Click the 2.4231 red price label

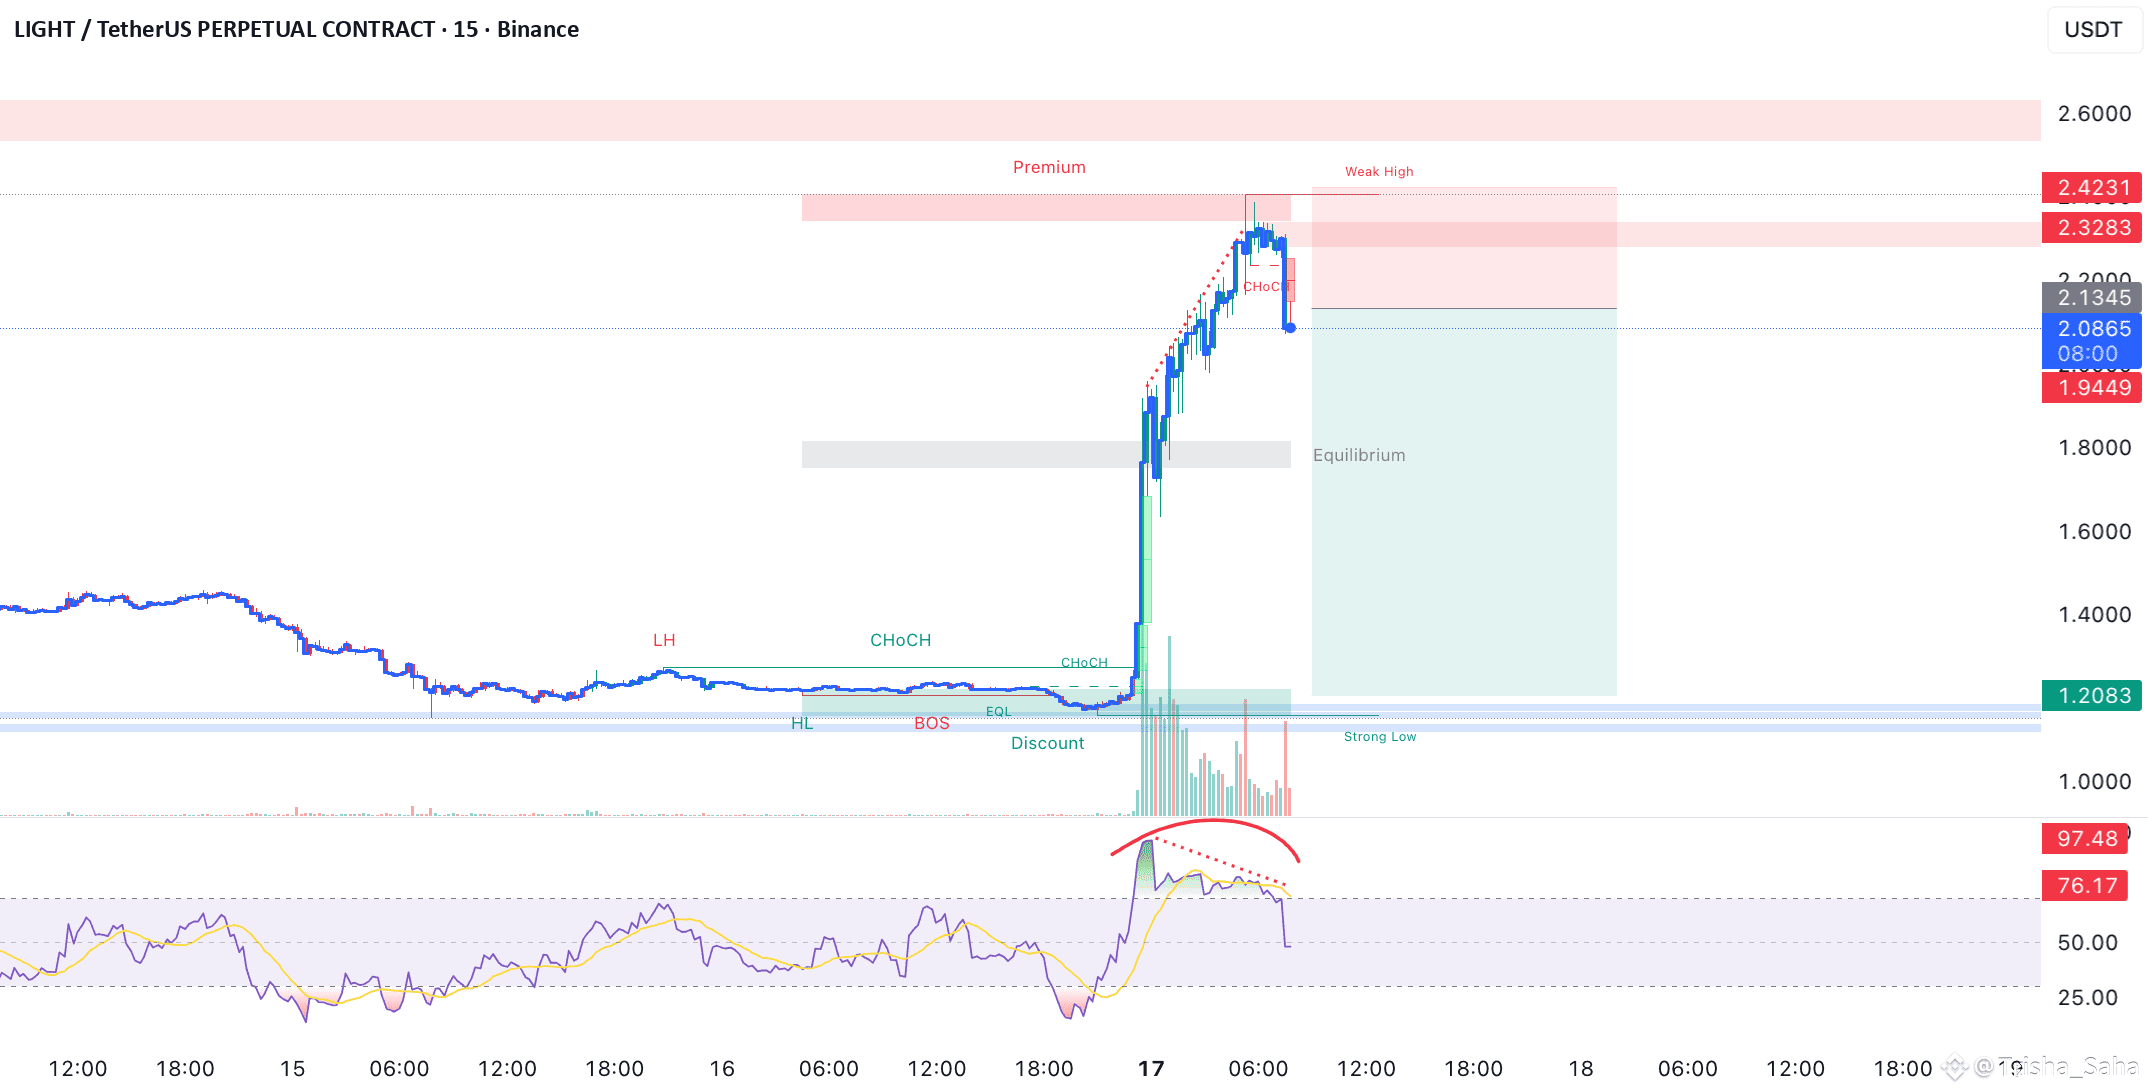point(2092,188)
